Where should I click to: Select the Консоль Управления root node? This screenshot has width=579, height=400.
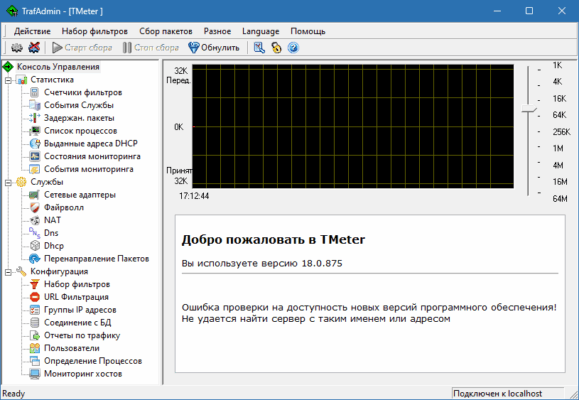58,67
